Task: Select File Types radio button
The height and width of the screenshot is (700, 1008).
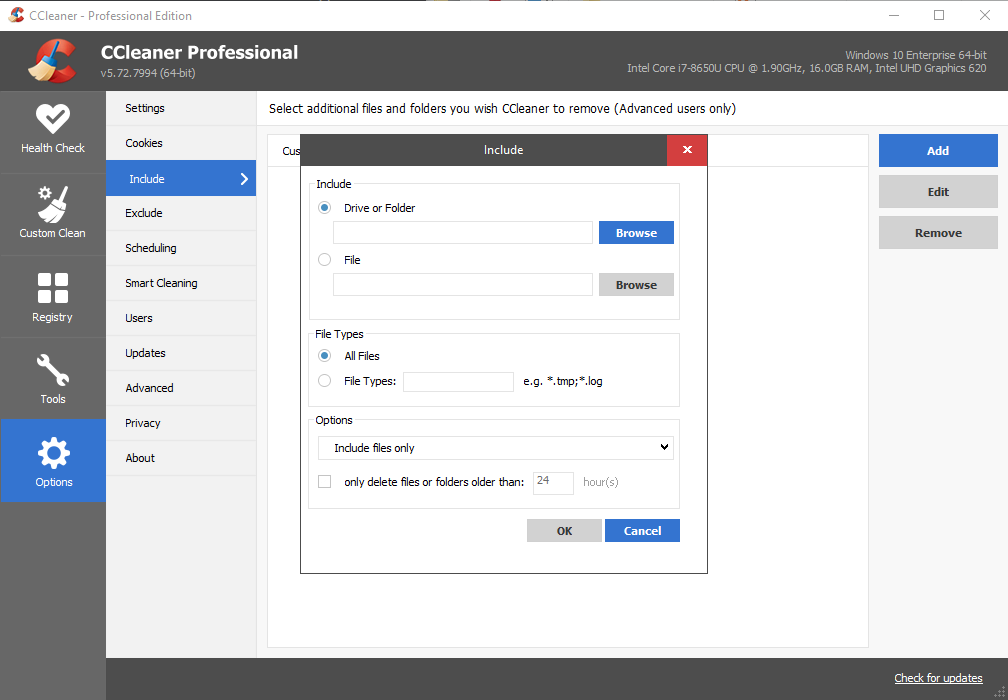Action: tap(325, 381)
